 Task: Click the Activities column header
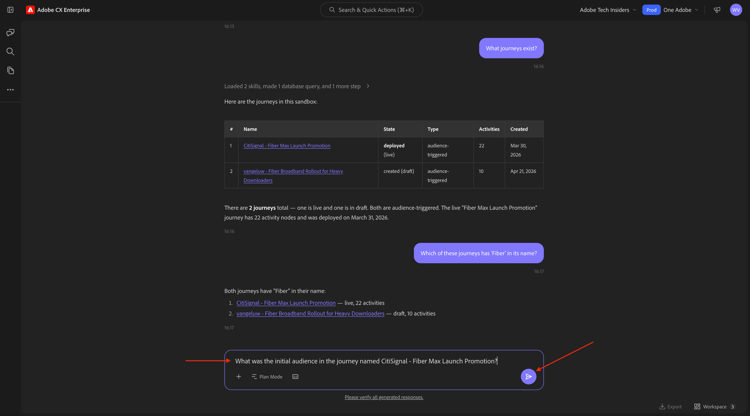(489, 129)
